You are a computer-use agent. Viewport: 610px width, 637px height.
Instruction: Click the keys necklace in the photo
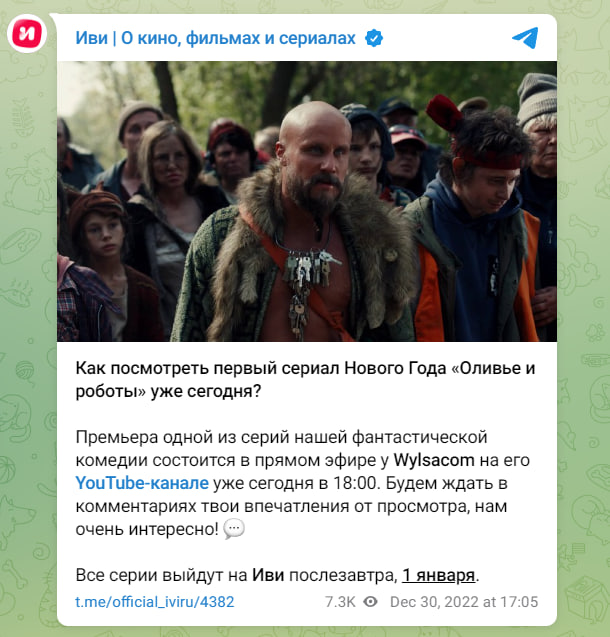[307, 284]
